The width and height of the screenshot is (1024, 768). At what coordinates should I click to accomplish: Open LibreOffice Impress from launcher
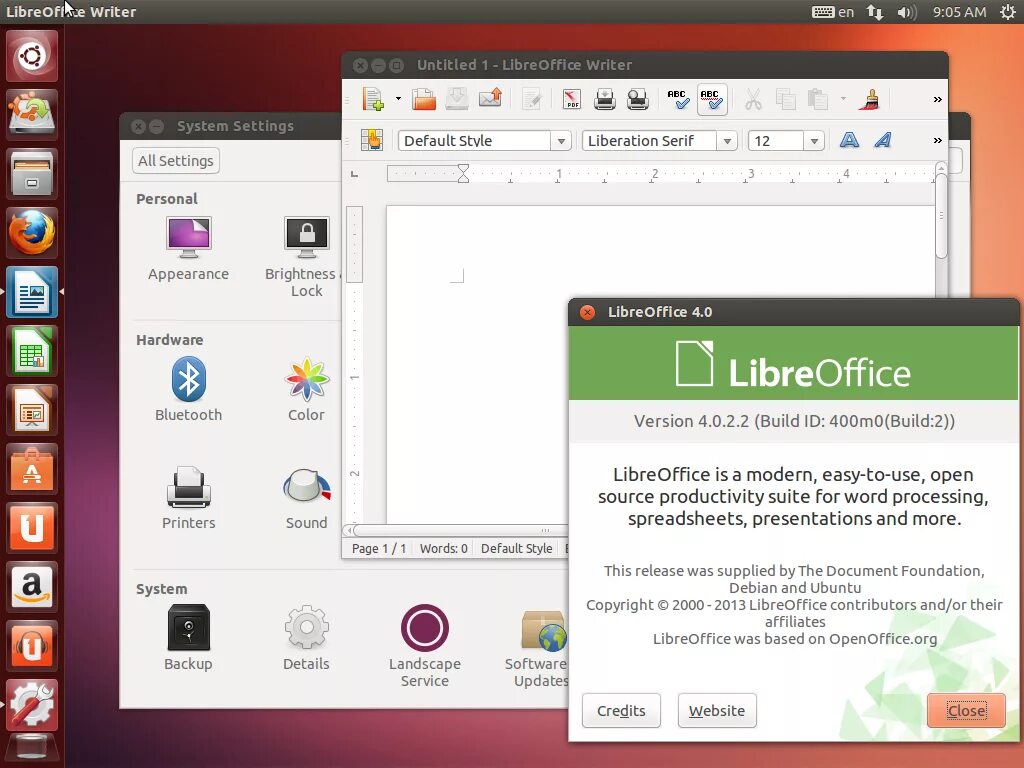[32, 410]
